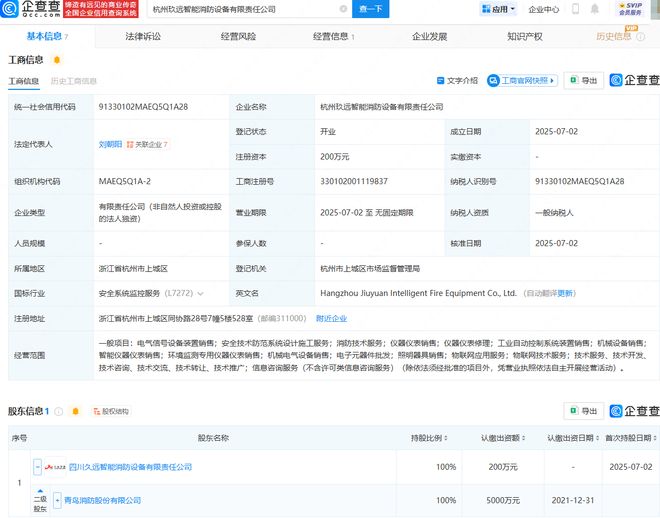
Task: Click the 查一下 search button
Action: (370, 9)
